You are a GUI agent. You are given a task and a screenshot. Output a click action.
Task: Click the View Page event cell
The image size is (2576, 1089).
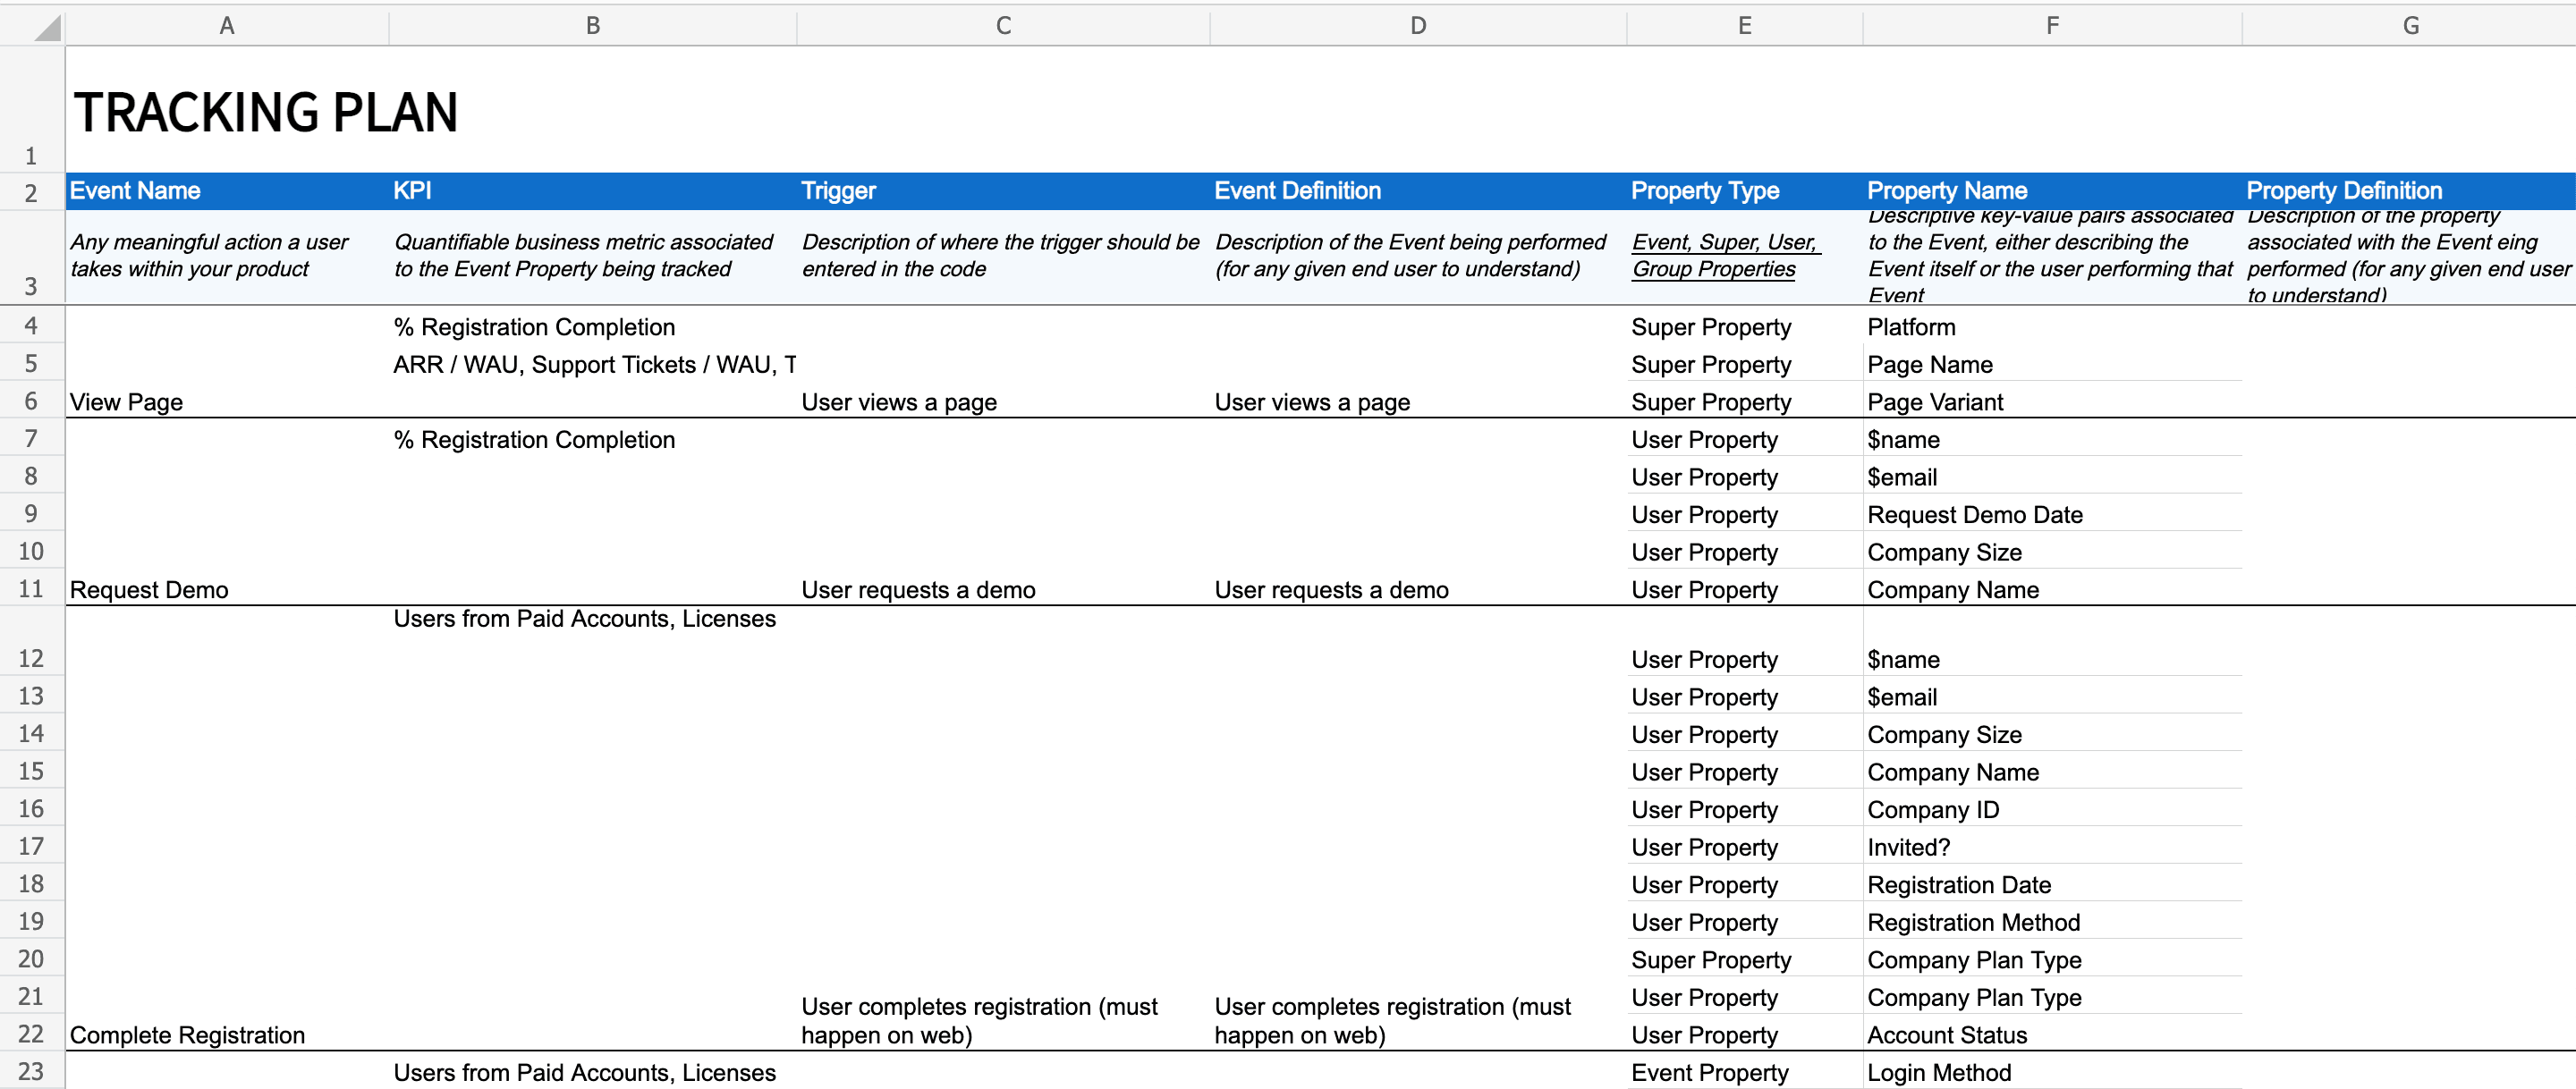click(x=125, y=401)
